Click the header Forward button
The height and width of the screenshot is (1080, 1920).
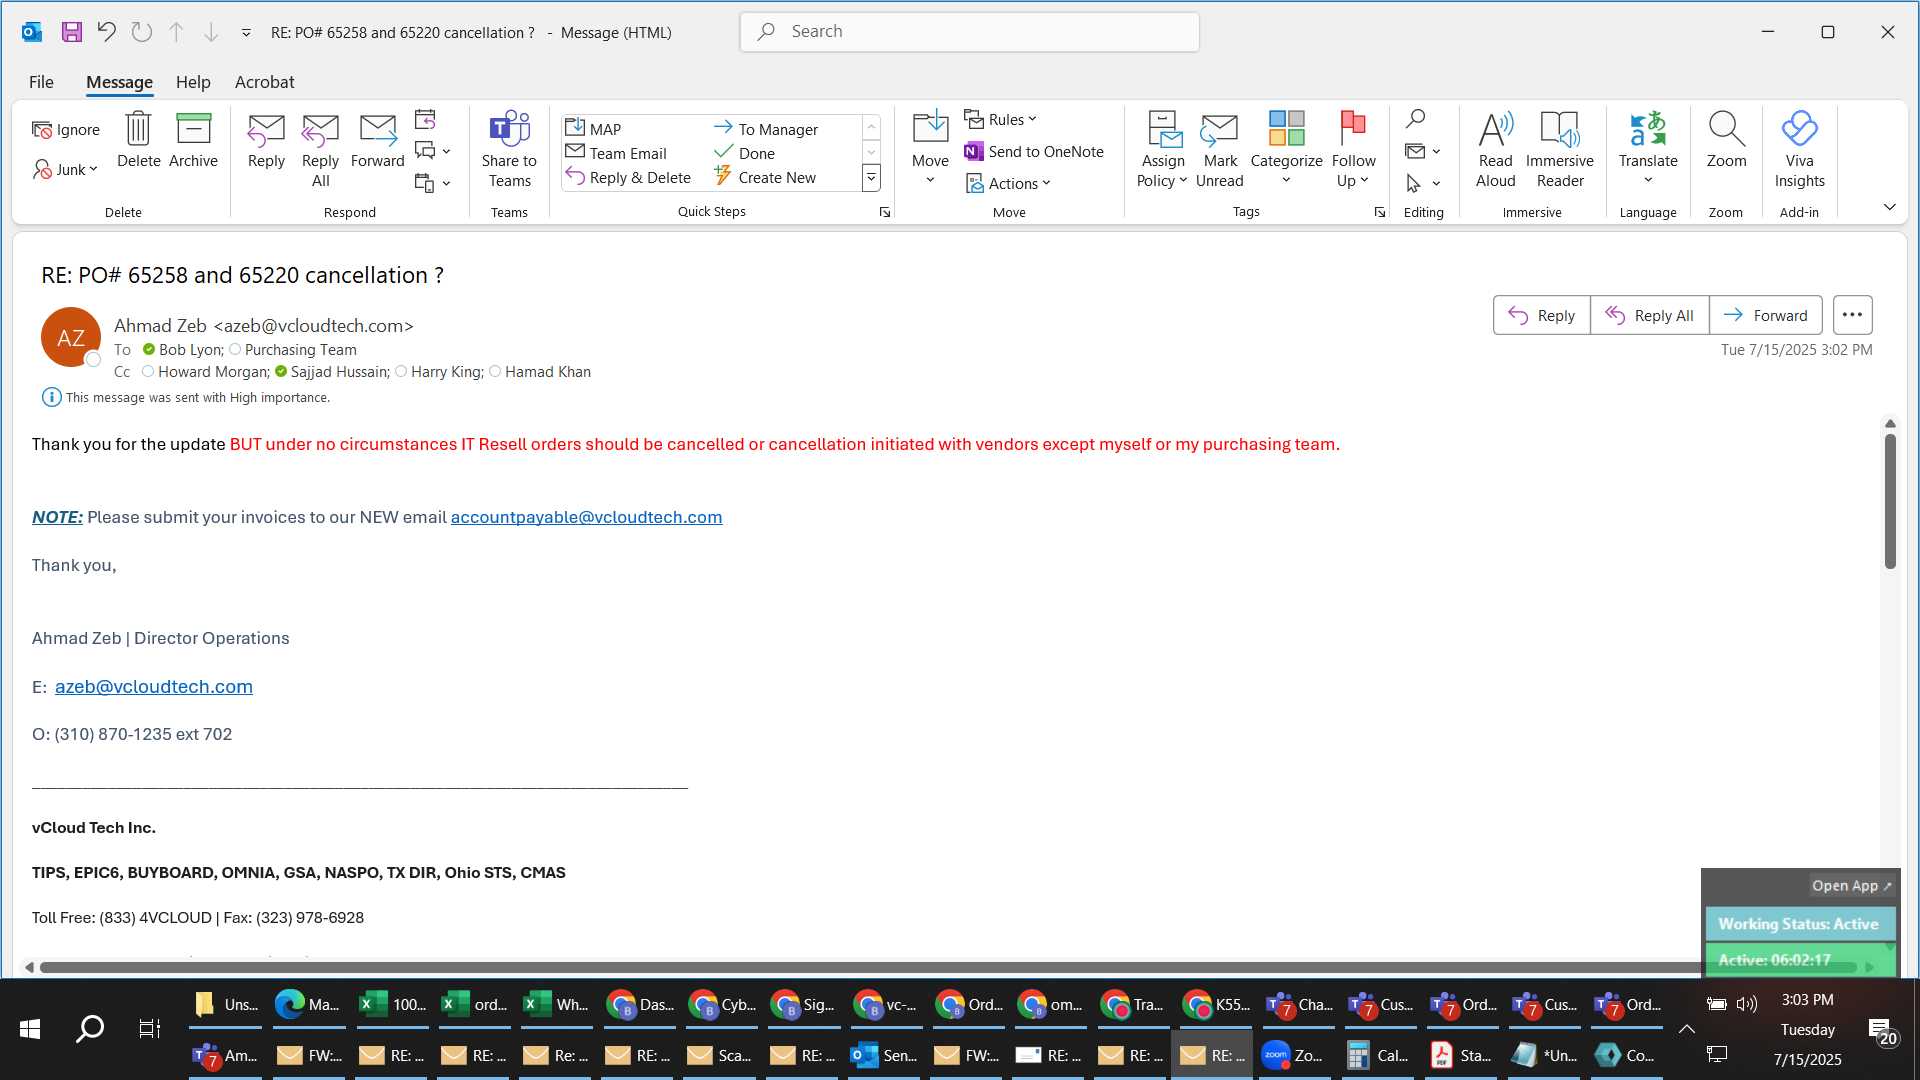(x=1765, y=315)
